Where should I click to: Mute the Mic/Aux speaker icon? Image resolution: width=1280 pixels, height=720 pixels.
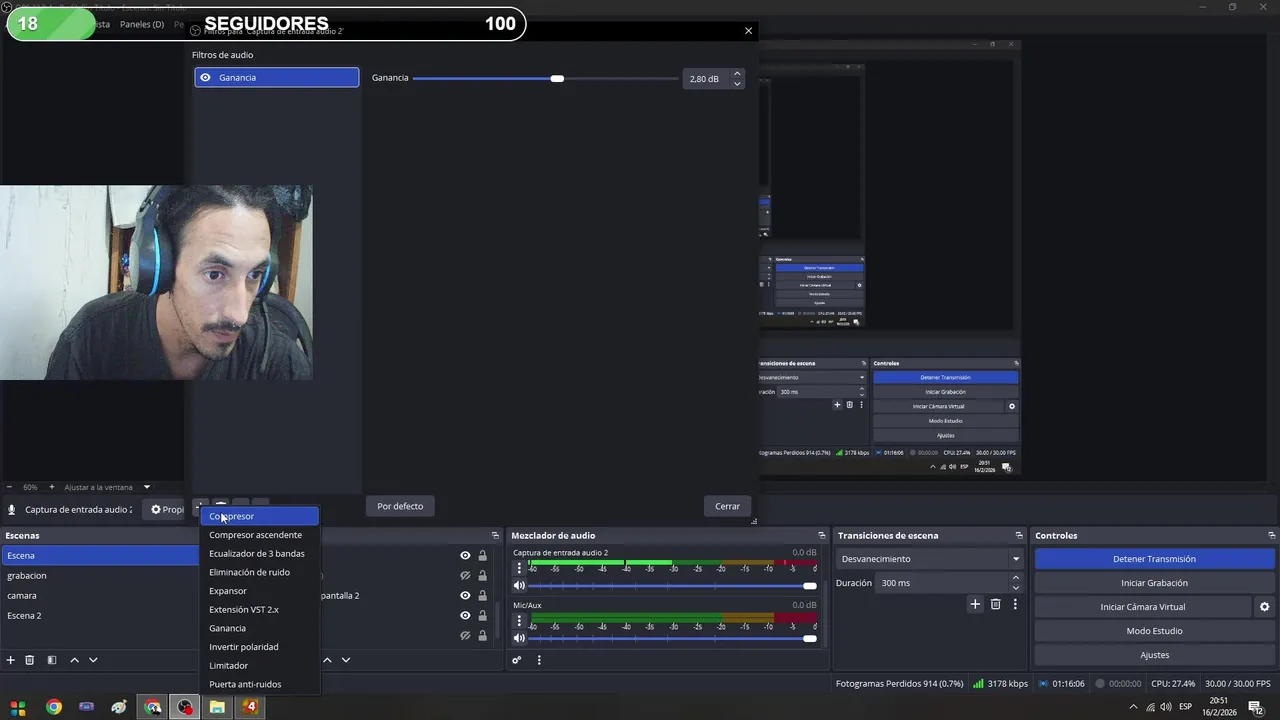[519, 638]
